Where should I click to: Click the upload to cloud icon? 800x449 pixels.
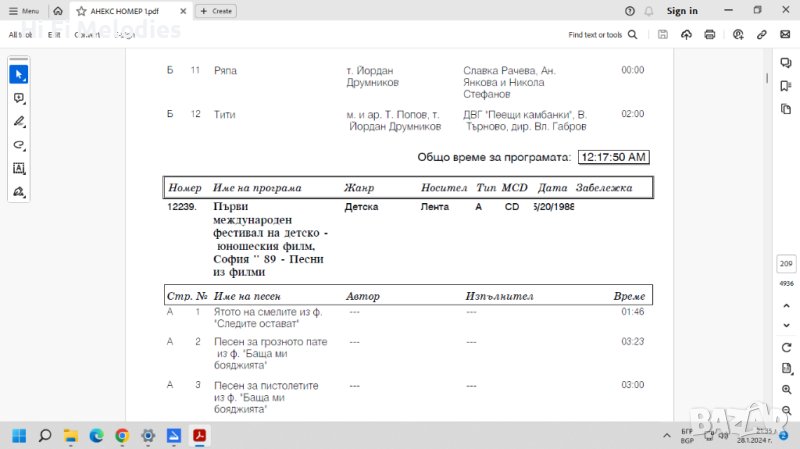(x=686, y=34)
